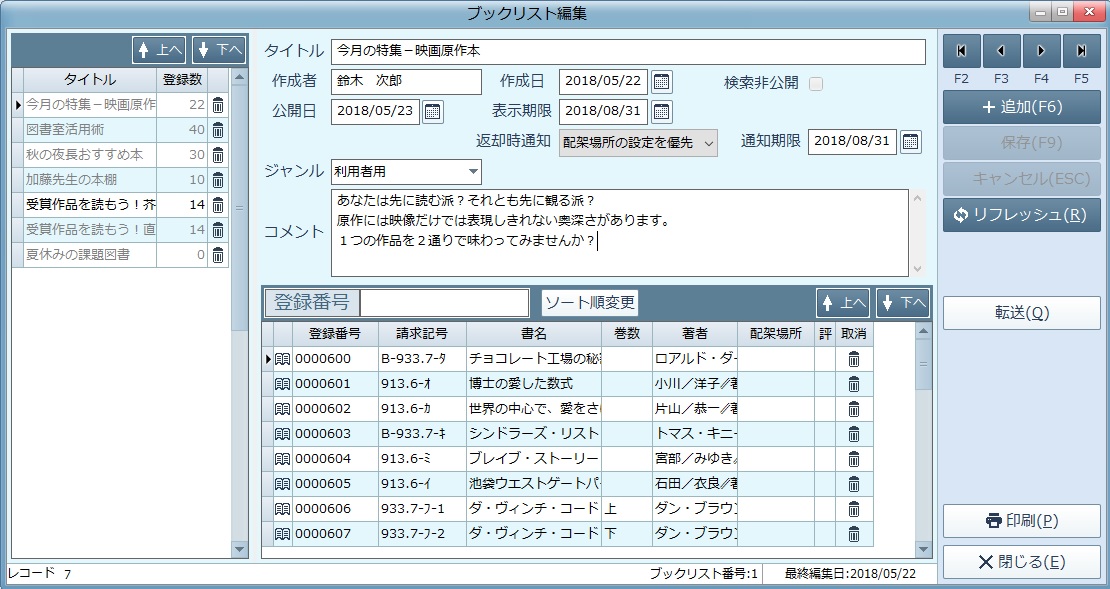Click 印刷(P) button
Viewport: 1110px width, 589px height.
click(1022, 521)
